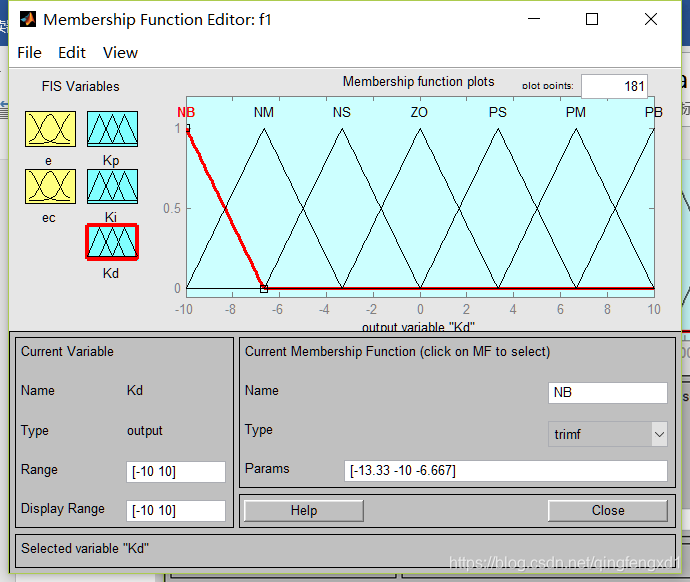Click the membership function Name field NB
This screenshot has height=582, width=690.
tap(608, 392)
